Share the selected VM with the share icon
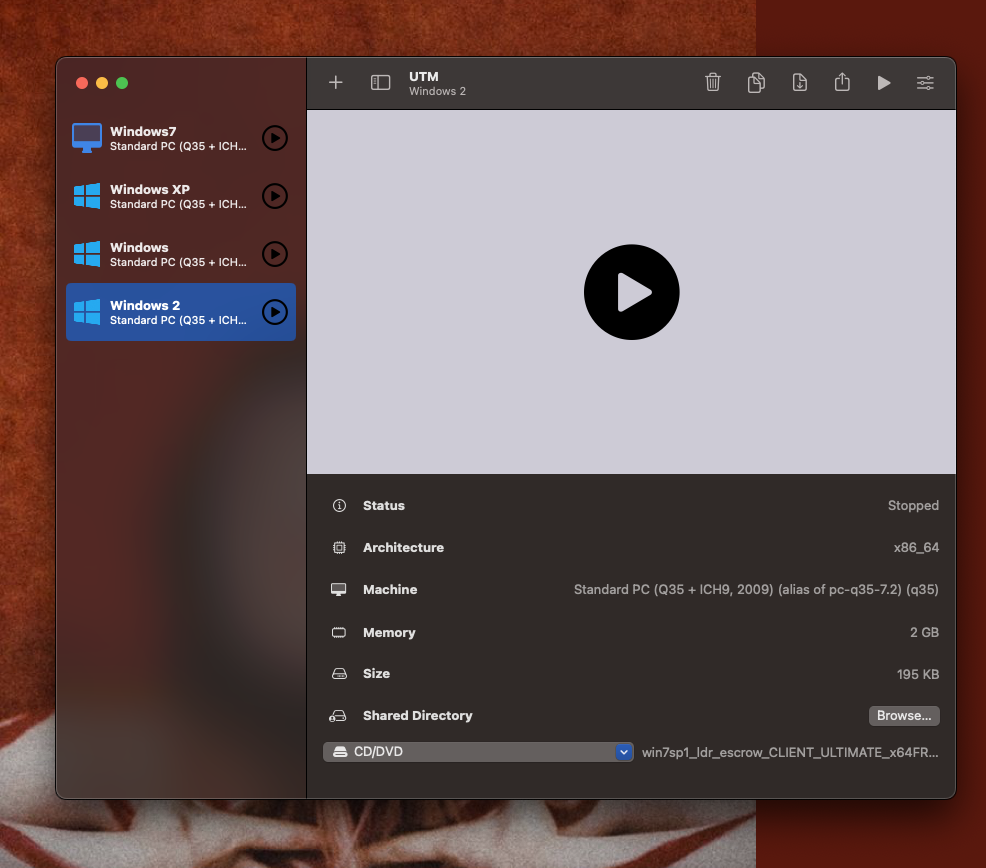The width and height of the screenshot is (986, 868). pos(842,82)
